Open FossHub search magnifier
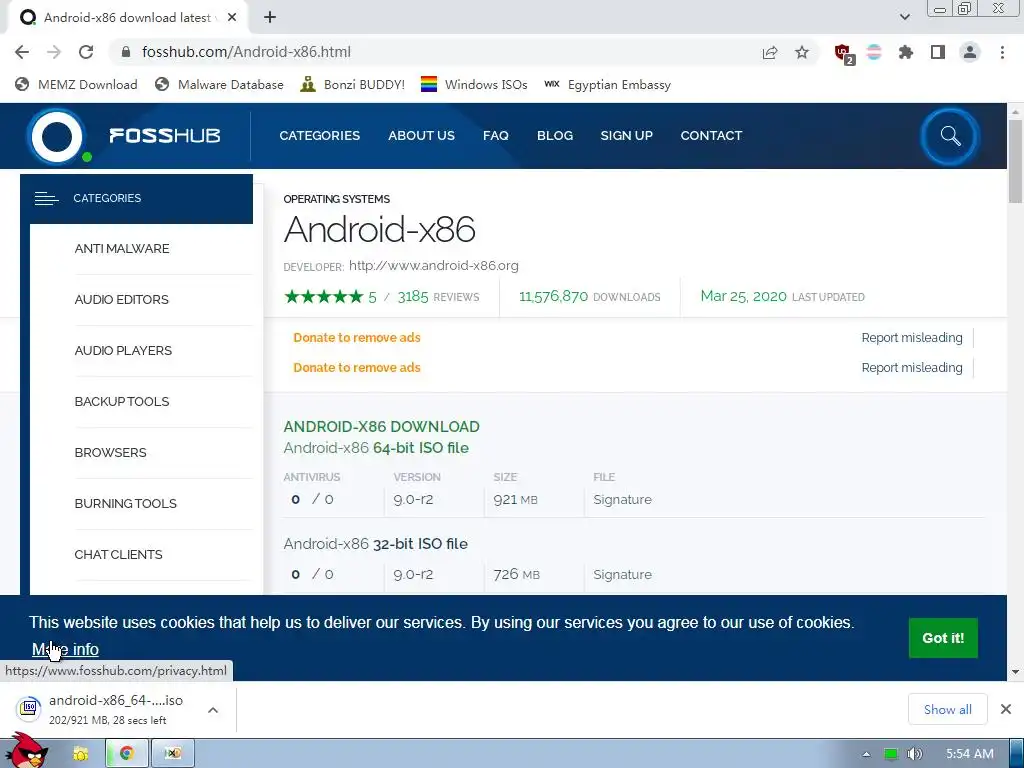Image resolution: width=1024 pixels, height=768 pixels. click(950, 136)
